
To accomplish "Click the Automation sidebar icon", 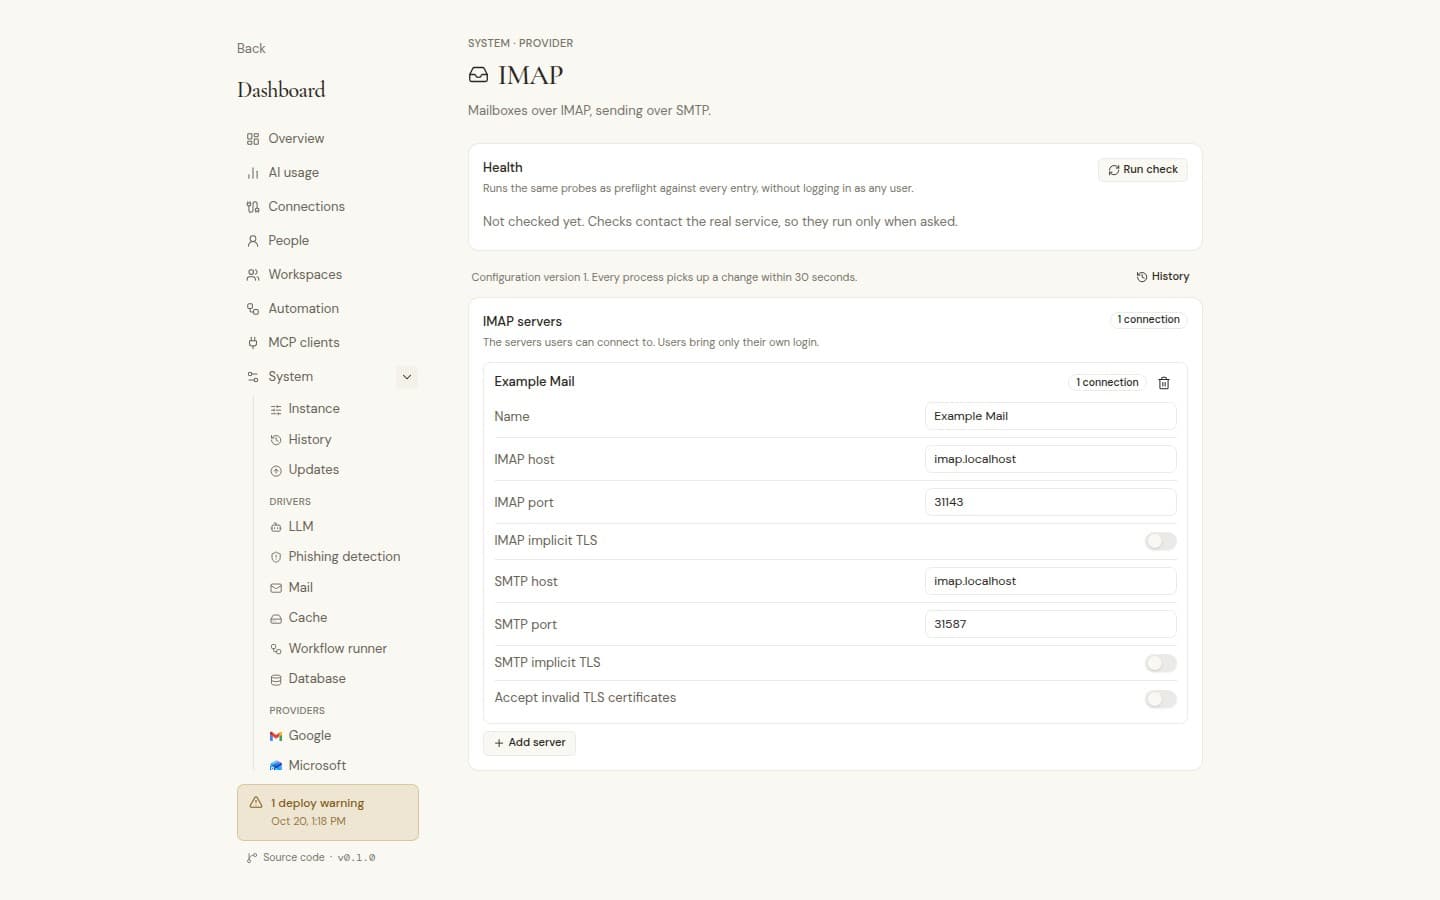I will click(253, 309).
